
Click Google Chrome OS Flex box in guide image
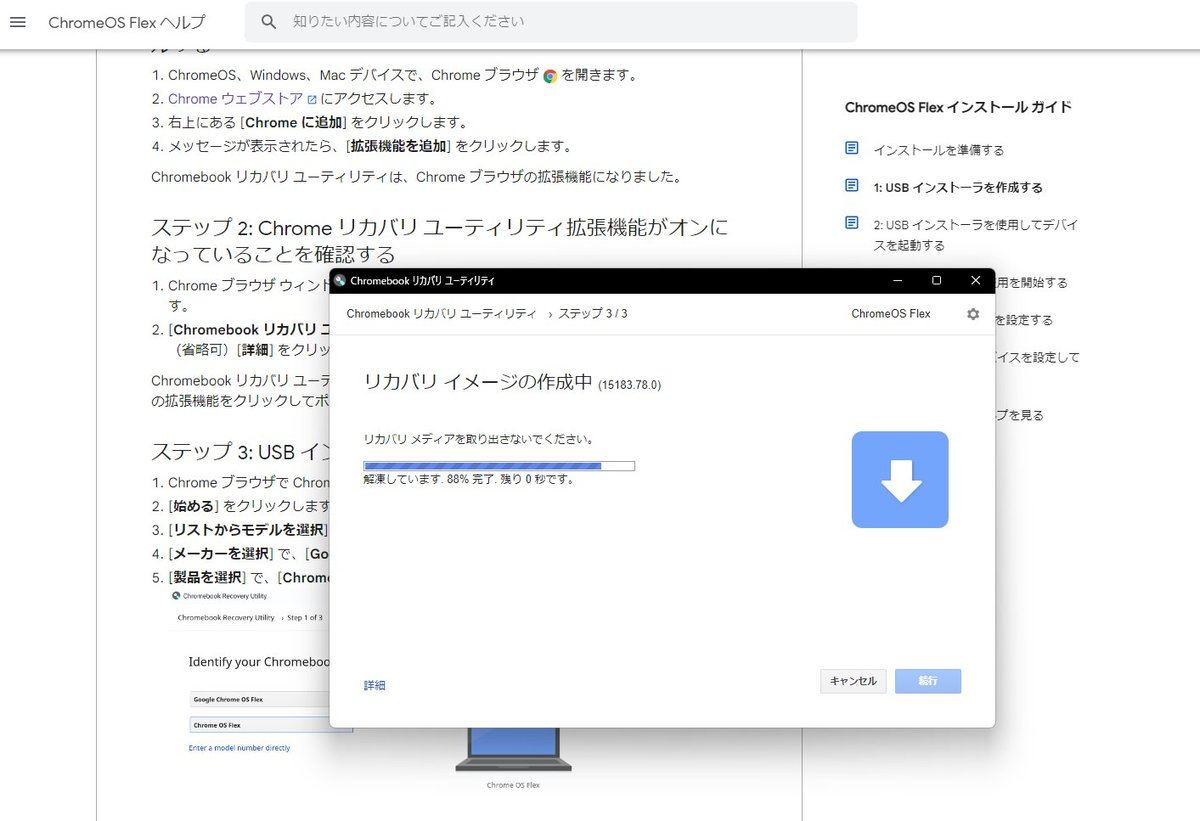[260, 699]
